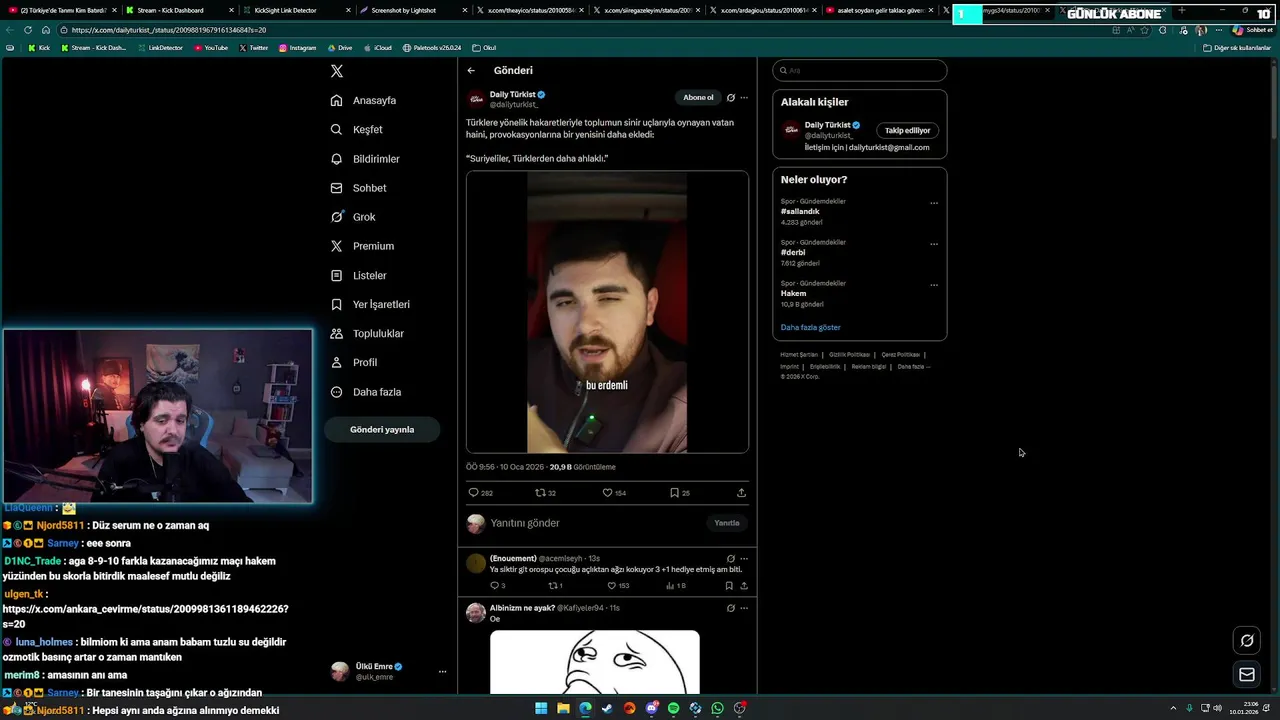Image resolution: width=1280 pixels, height=720 pixels.
Task: Click the Topluluklar icon in sidebar
Action: 336,333
